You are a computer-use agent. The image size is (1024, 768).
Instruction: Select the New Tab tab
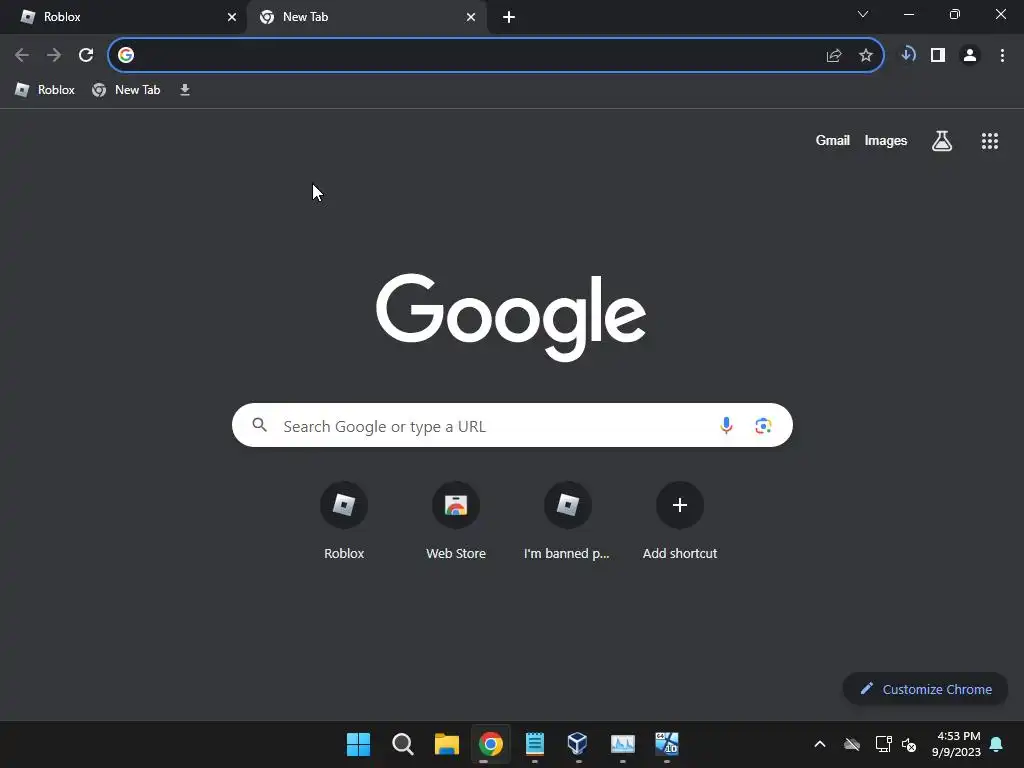coord(366,17)
